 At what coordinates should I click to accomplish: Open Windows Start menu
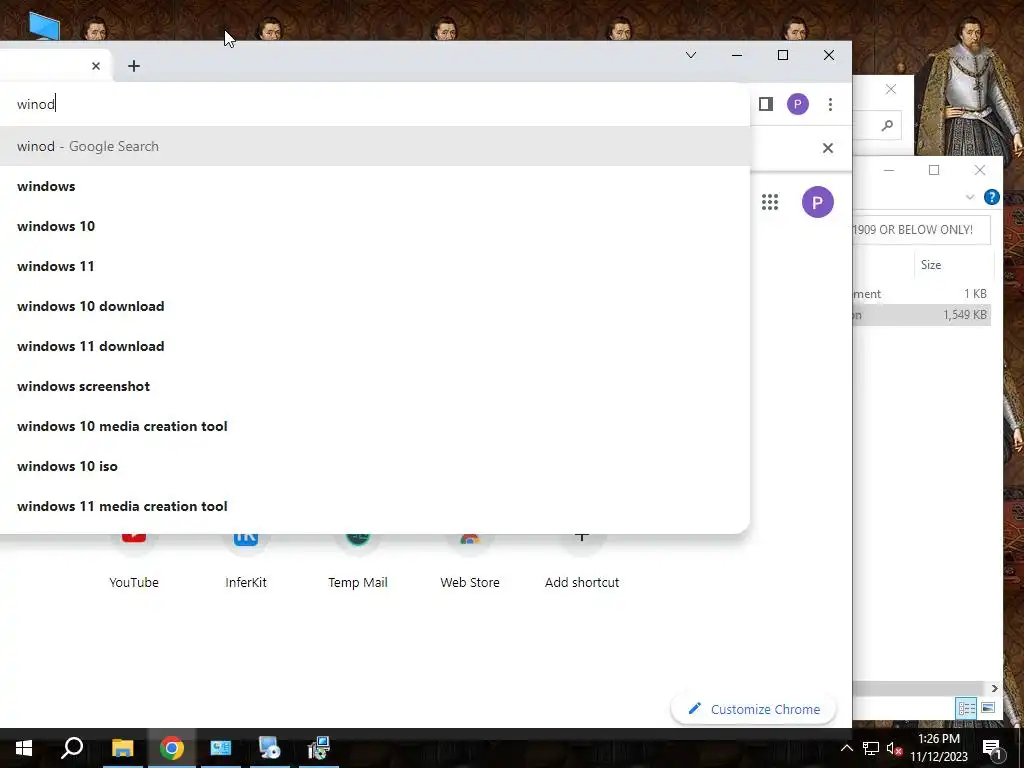click(24, 748)
